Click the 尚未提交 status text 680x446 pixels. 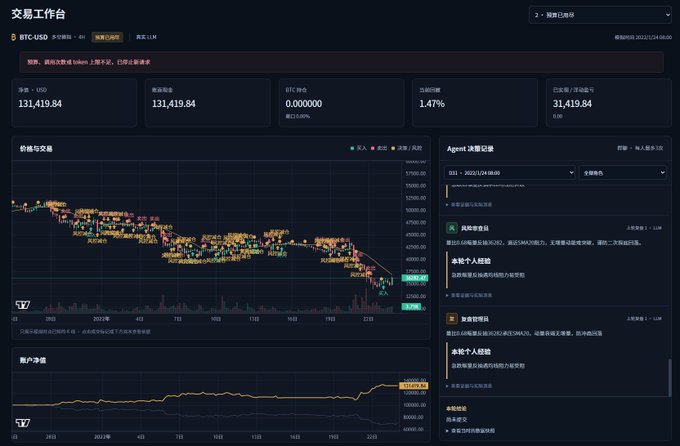456,420
